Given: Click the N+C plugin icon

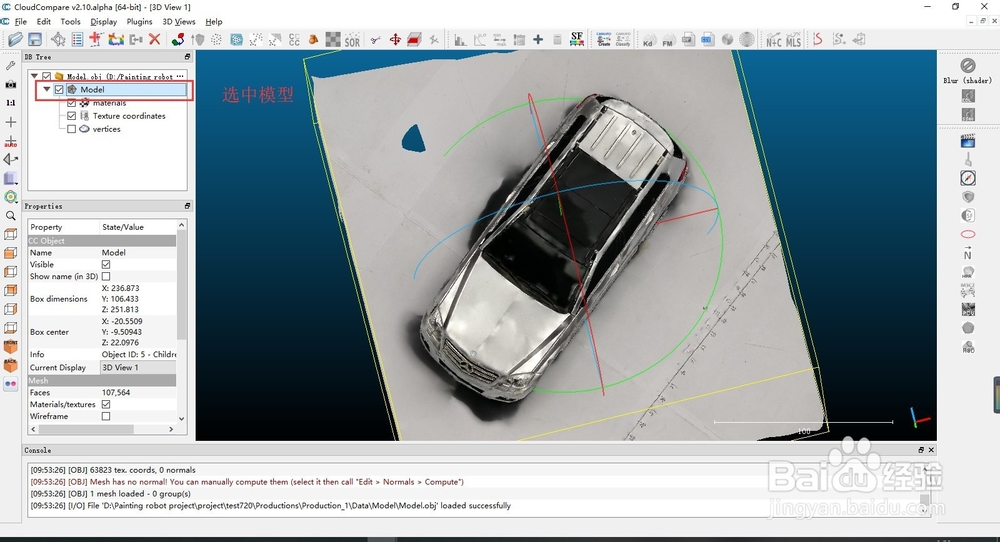Looking at the screenshot, I should click(x=774, y=40).
